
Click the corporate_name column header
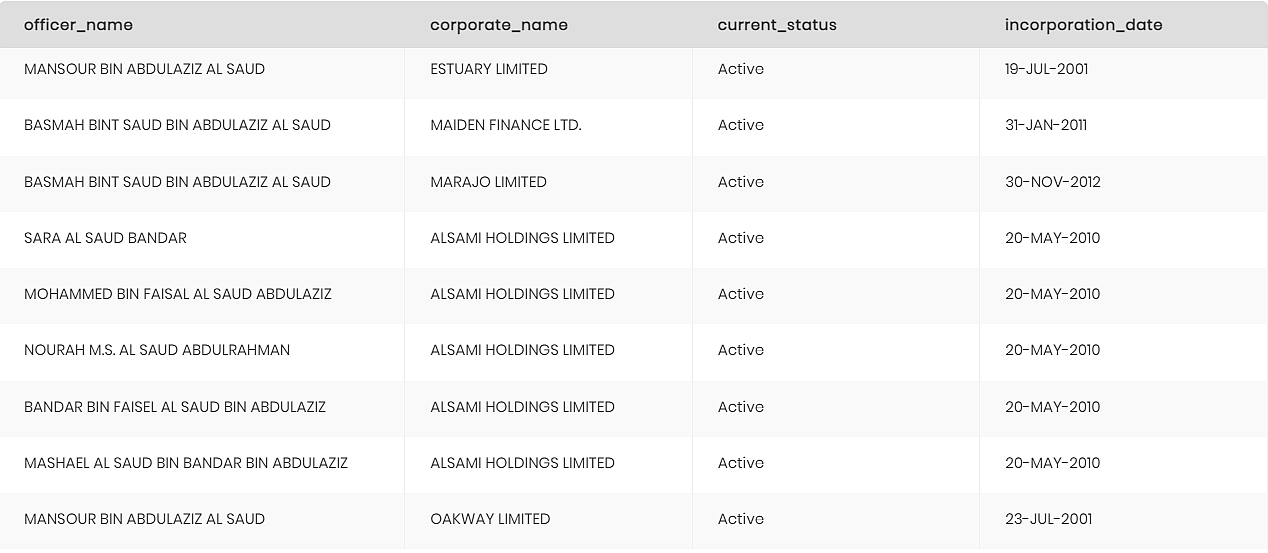[499, 25]
